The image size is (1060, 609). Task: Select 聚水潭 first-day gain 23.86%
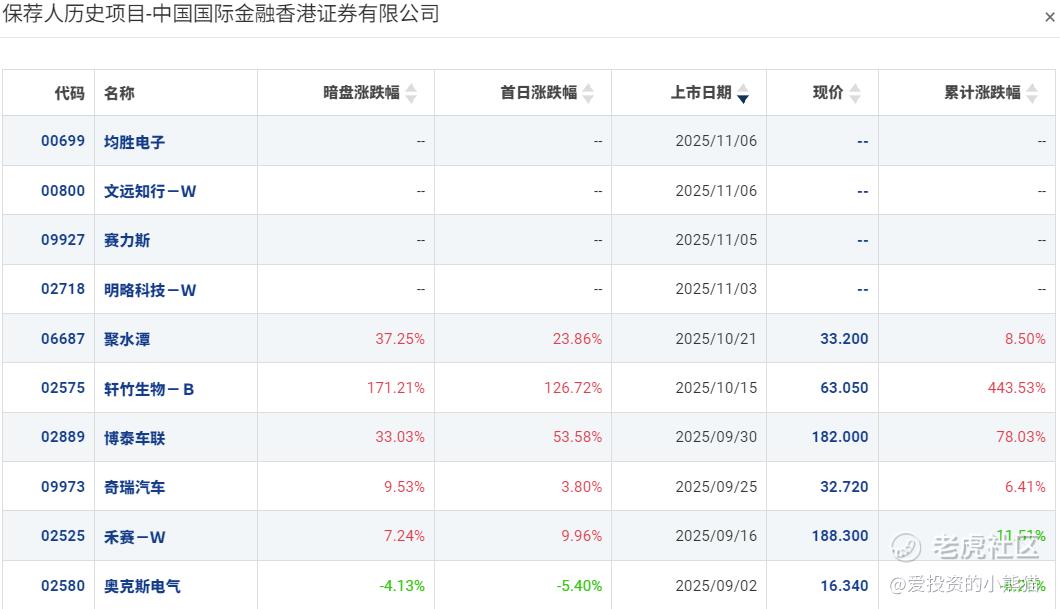pos(577,338)
